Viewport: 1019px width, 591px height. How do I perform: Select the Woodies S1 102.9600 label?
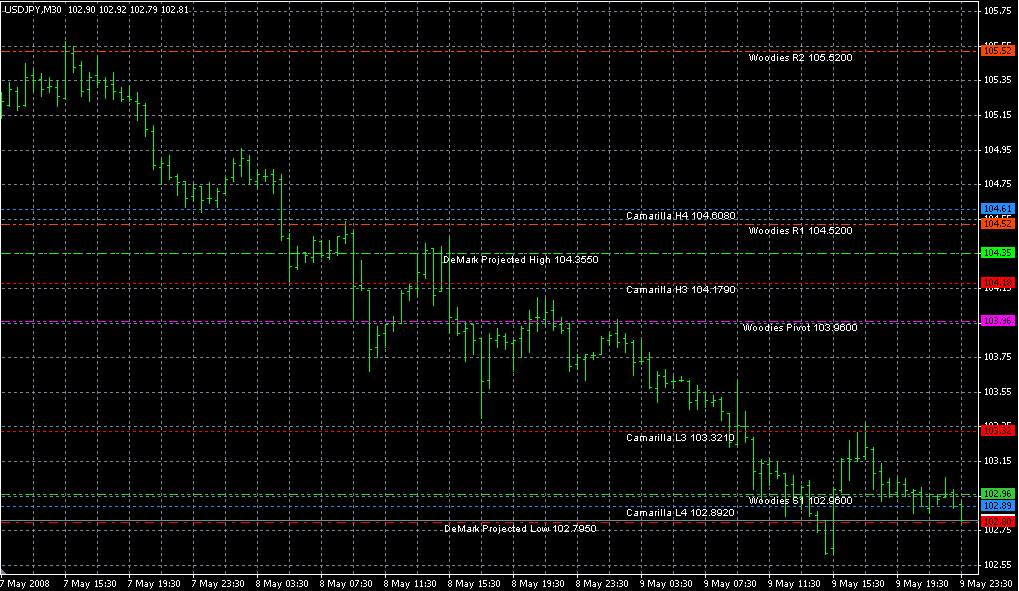[x=800, y=500]
